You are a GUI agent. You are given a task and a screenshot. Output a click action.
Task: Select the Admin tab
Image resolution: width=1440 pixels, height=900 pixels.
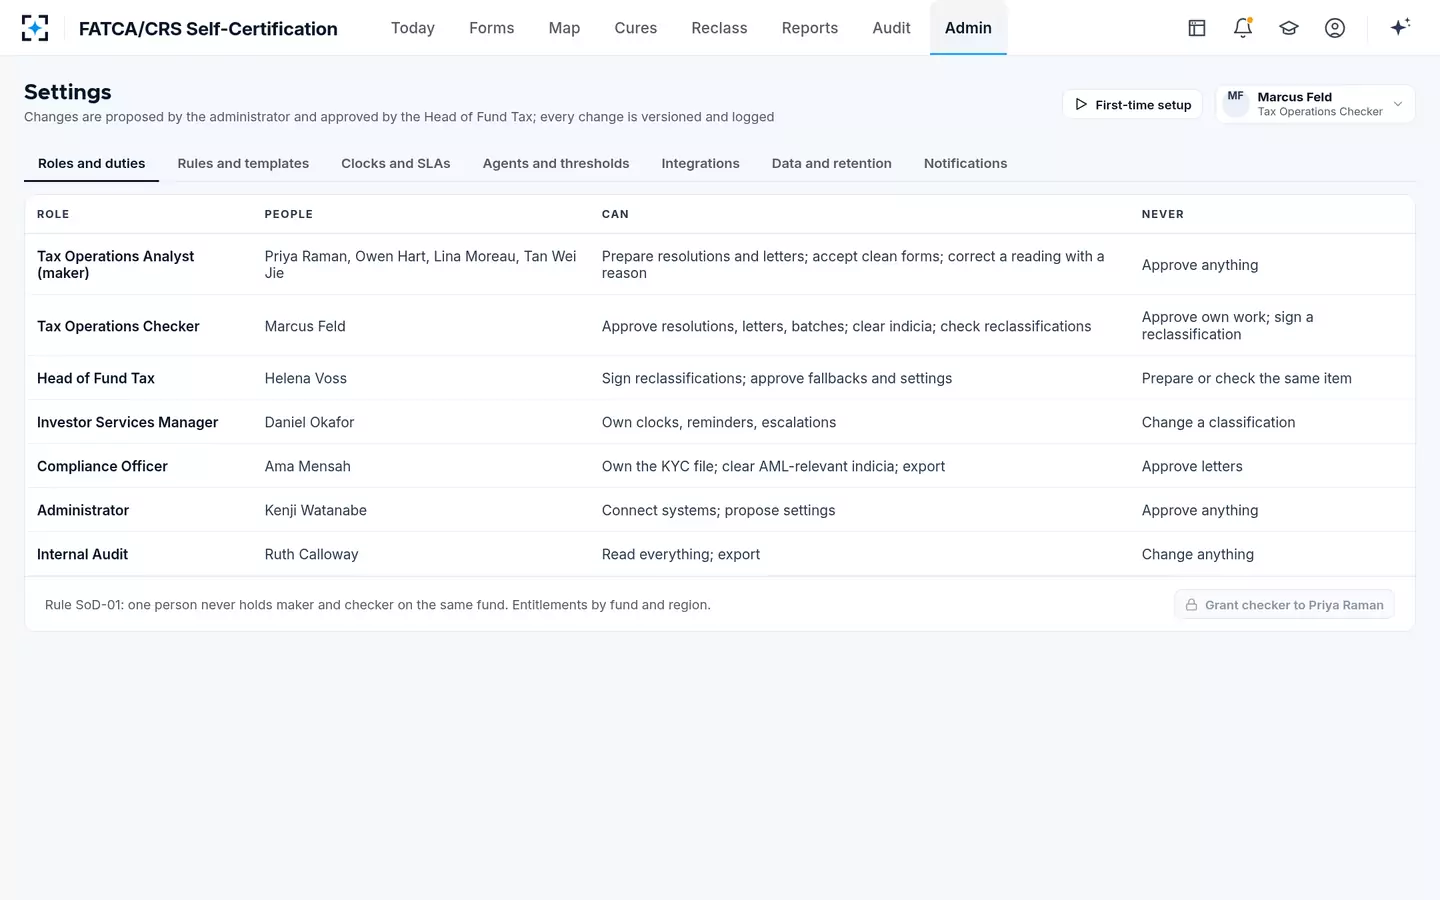click(968, 28)
